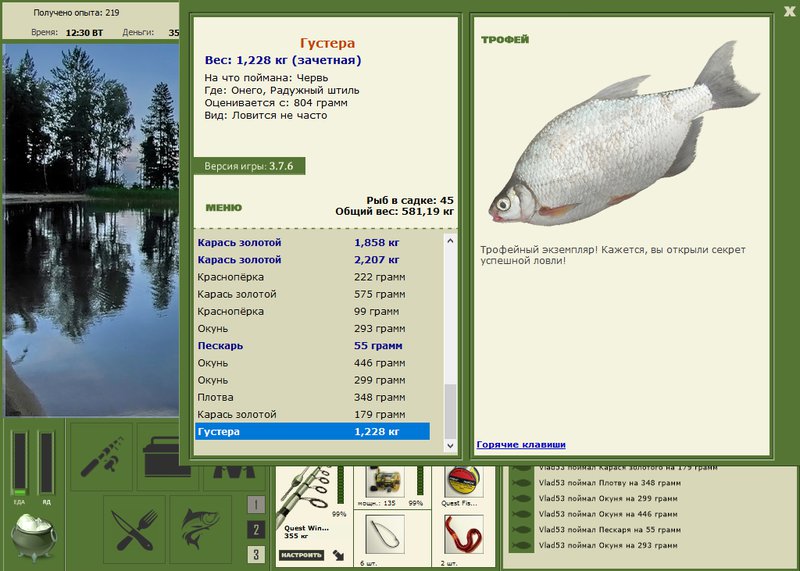This screenshot has width=800, height=571.
Task: Open the Горячие клавиши link
Action: (521, 444)
